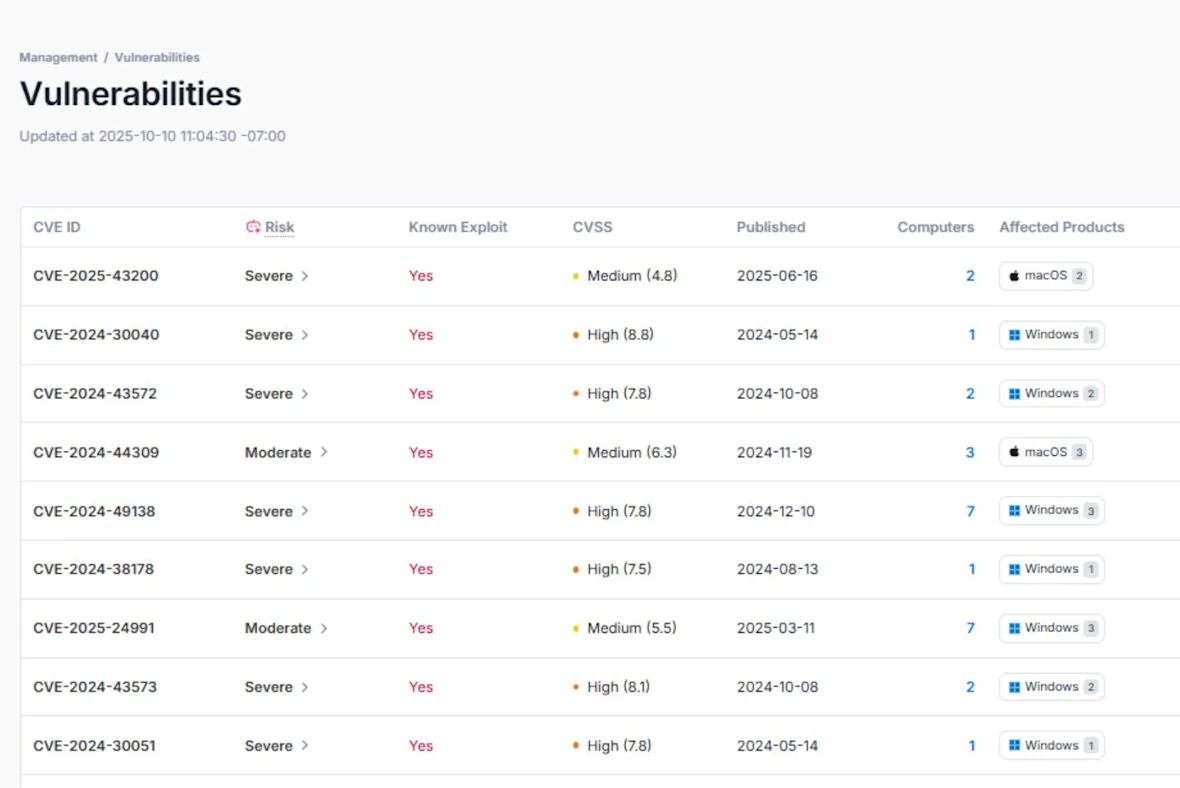This screenshot has height=788, width=1180.
Task: Click Windows logo for CVE-2024-43573
Action: point(1014,687)
